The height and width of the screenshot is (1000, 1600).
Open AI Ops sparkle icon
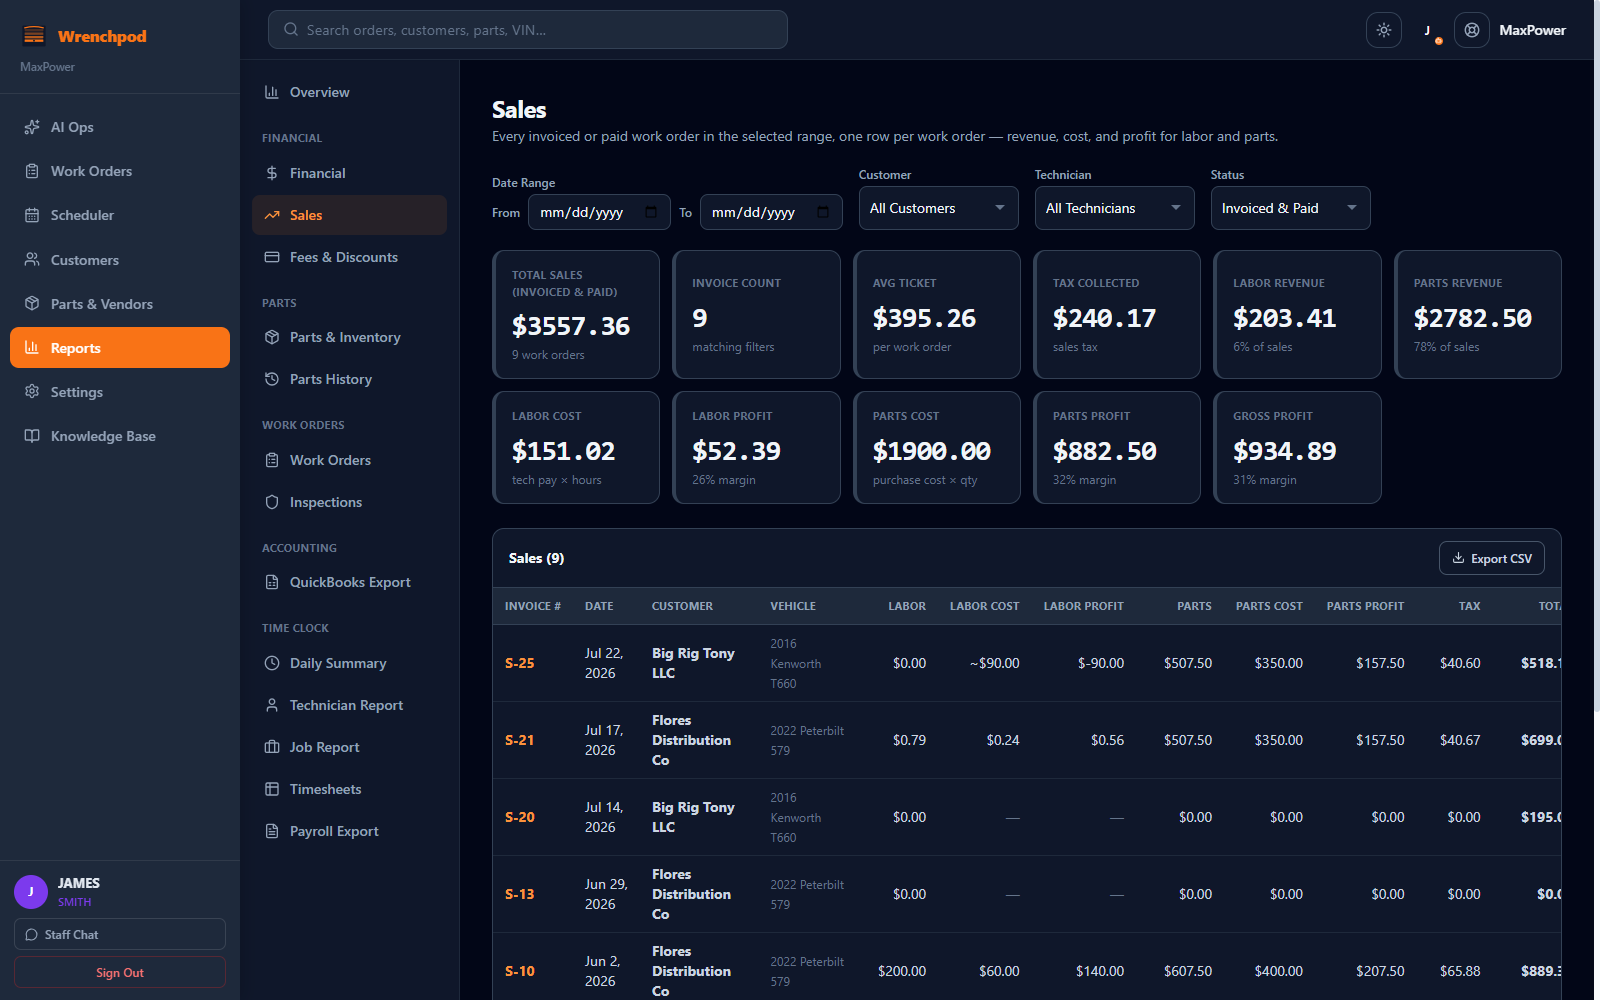pos(32,127)
